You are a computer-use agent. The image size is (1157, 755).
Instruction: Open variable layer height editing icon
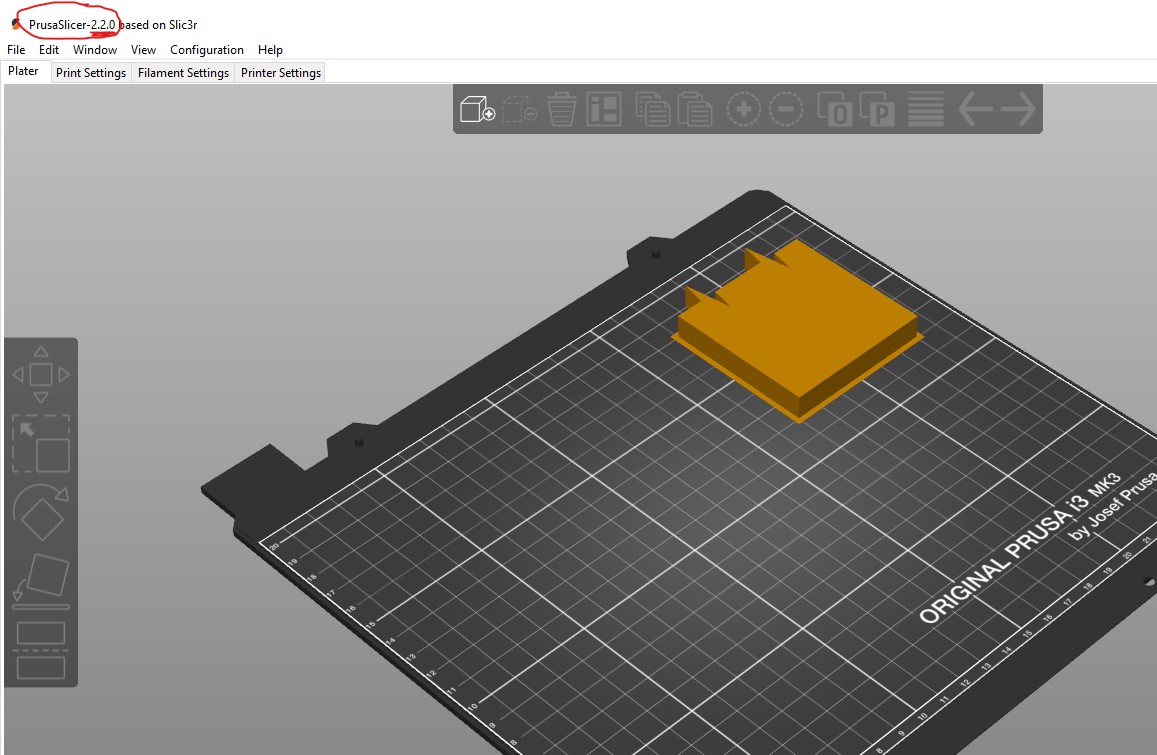click(925, 109)
